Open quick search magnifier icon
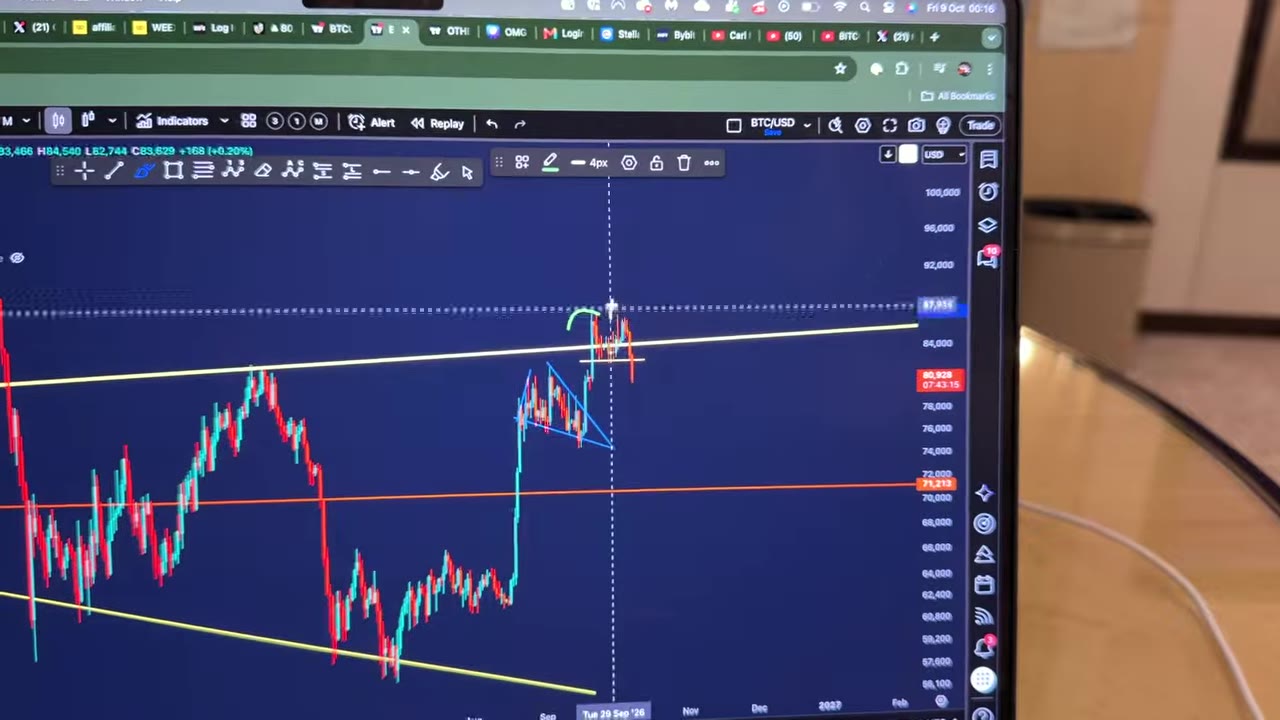 (x=835, y=125)
